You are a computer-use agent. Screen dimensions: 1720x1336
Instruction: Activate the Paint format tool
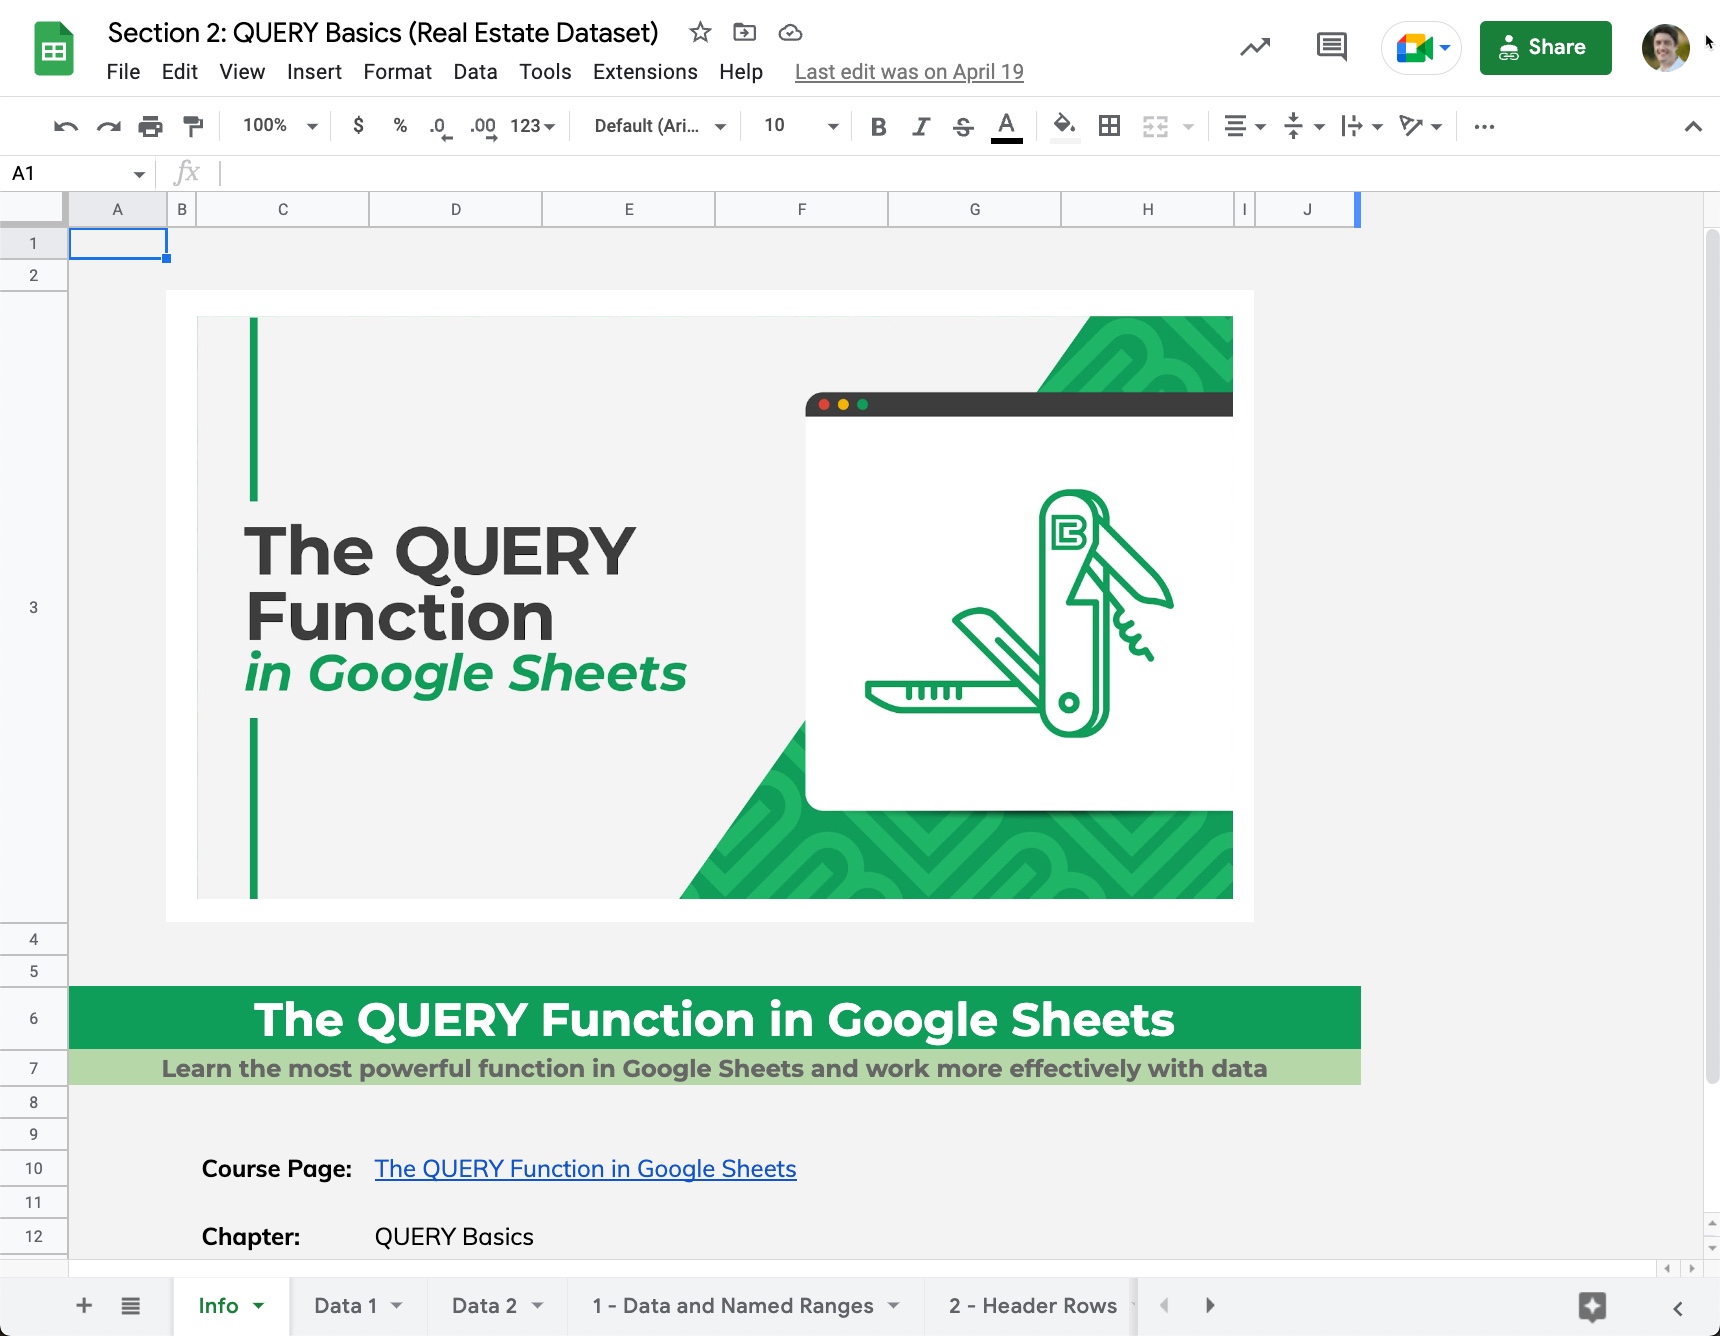pos(193,126)
